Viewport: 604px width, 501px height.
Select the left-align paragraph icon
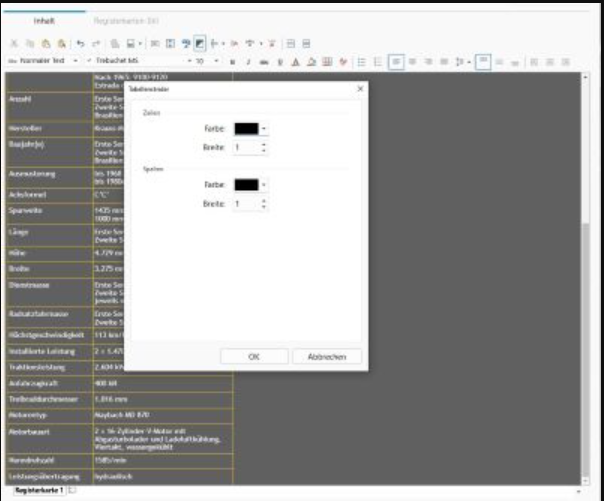[x=397, y=61]
